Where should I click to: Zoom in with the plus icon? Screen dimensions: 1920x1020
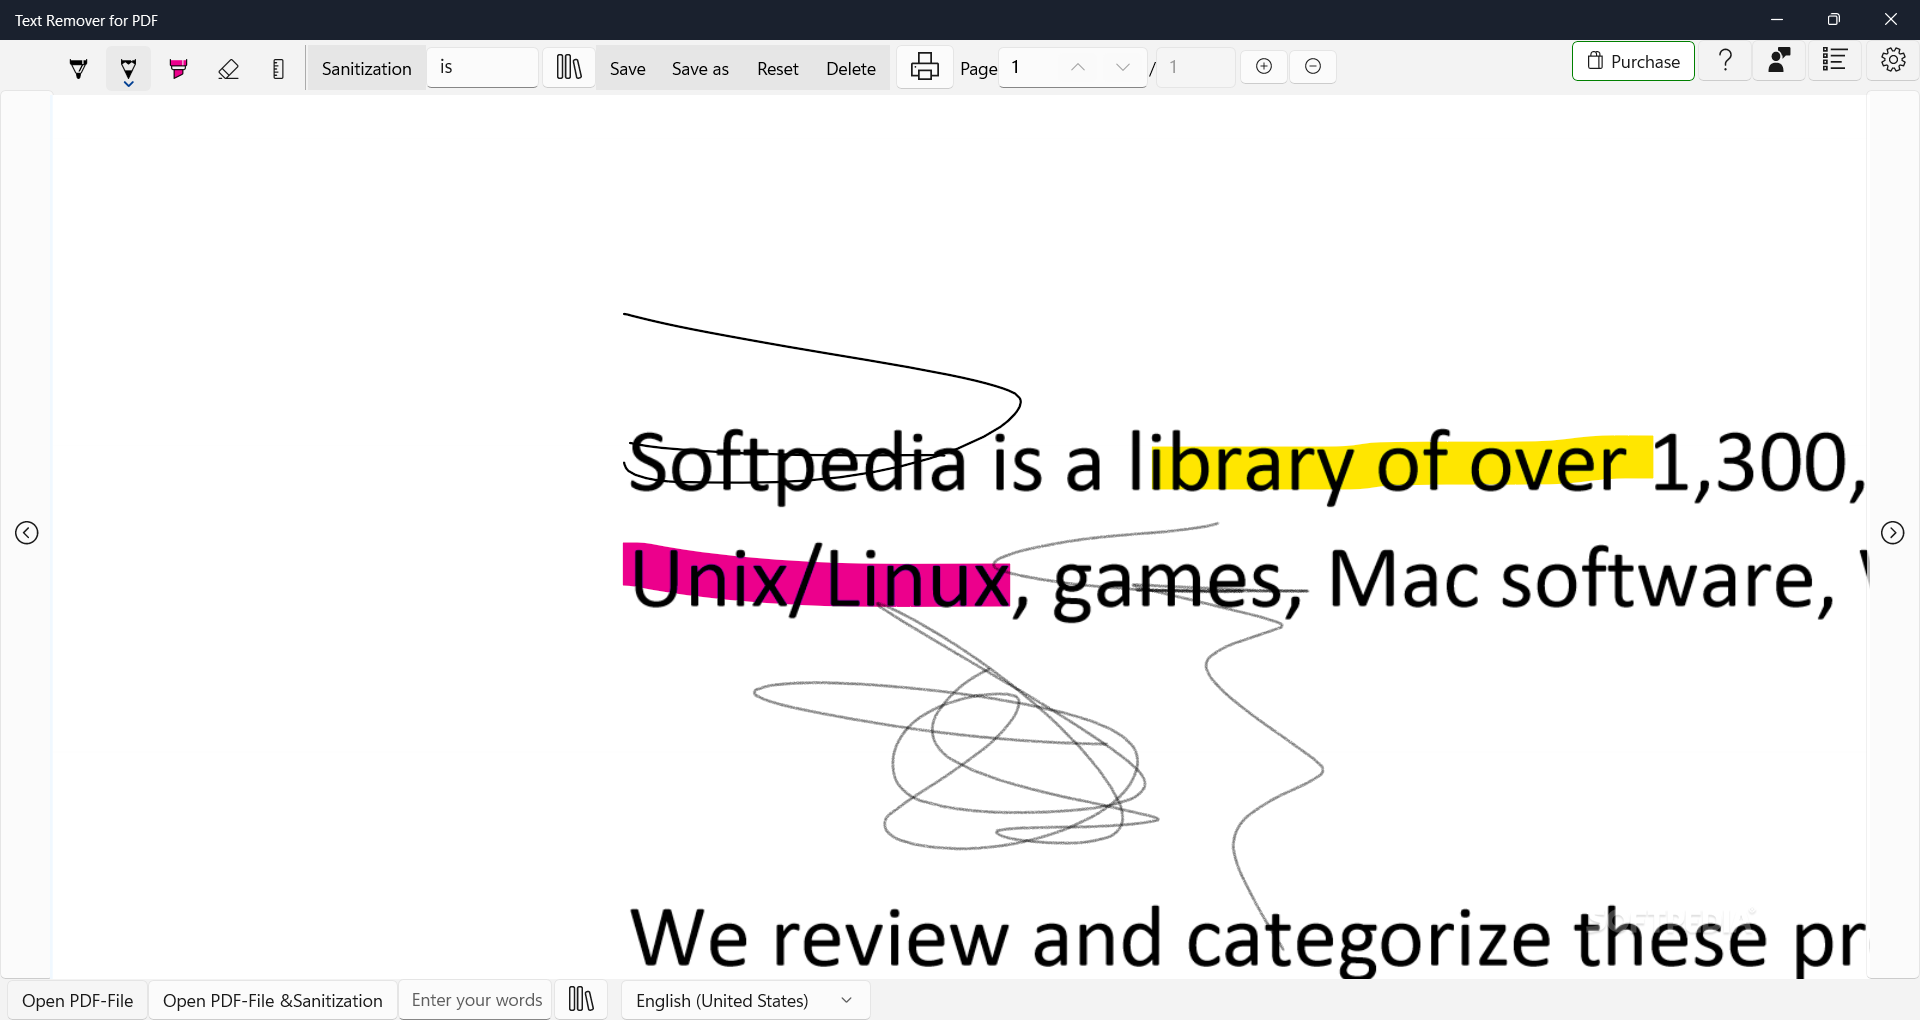coord(1264,66)
